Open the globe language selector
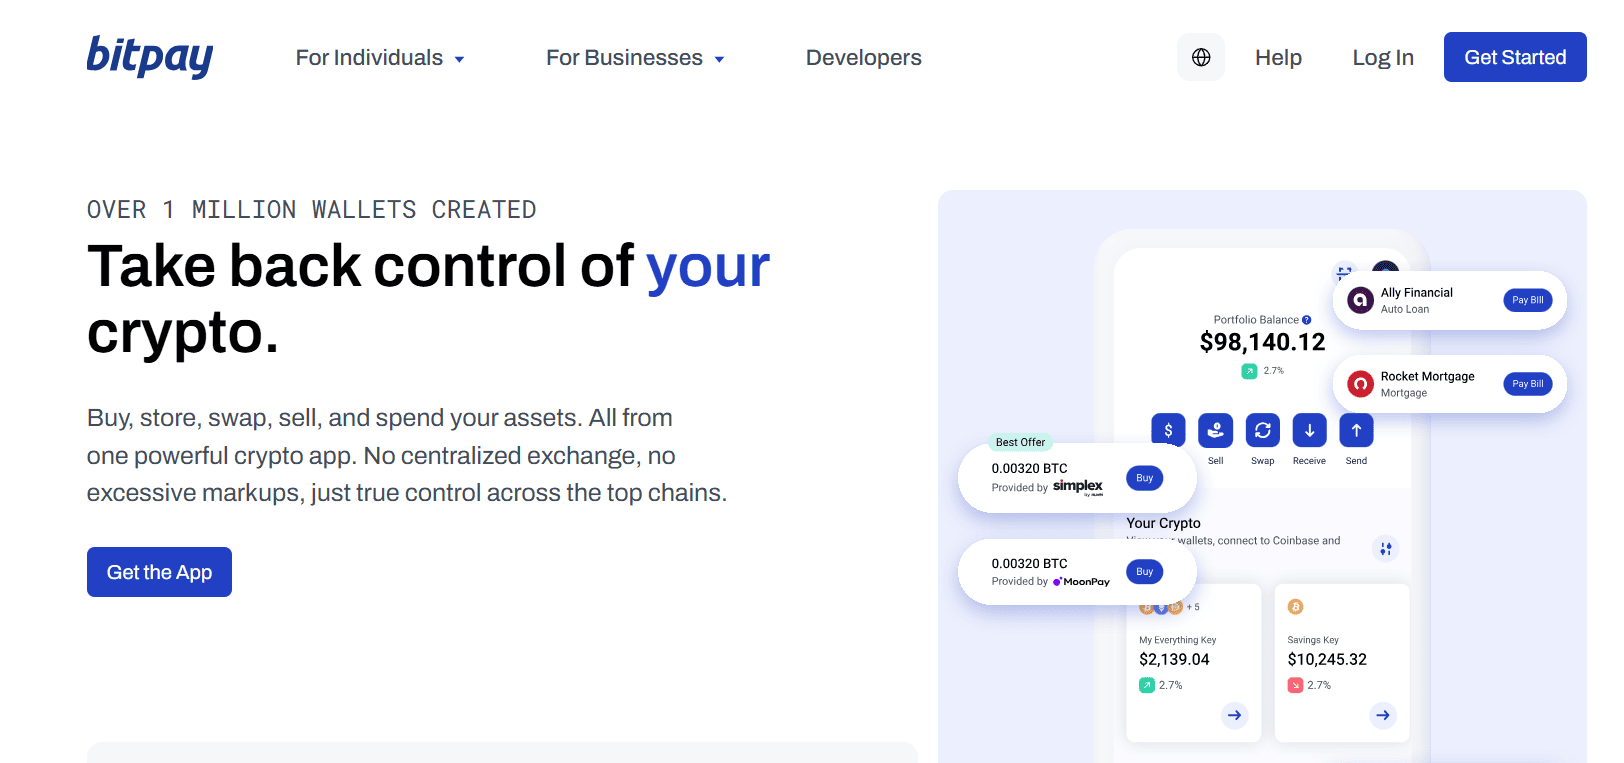Screen dimensions: 1624x763 click(x=1201, y=57)
